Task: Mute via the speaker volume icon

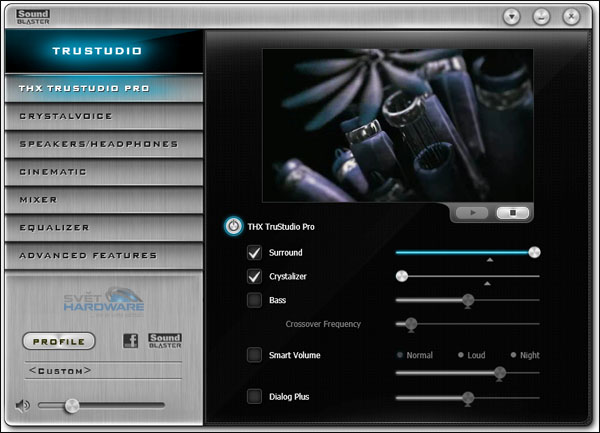Action: [x=23, y=405]
